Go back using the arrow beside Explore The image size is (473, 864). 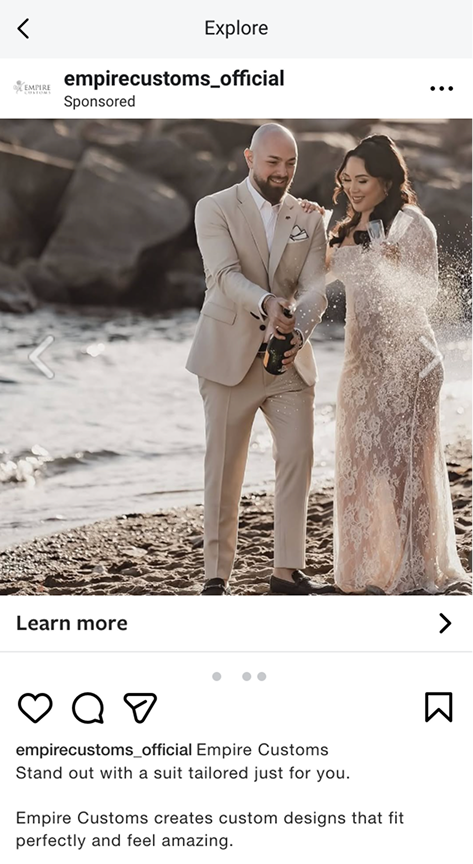23,28
